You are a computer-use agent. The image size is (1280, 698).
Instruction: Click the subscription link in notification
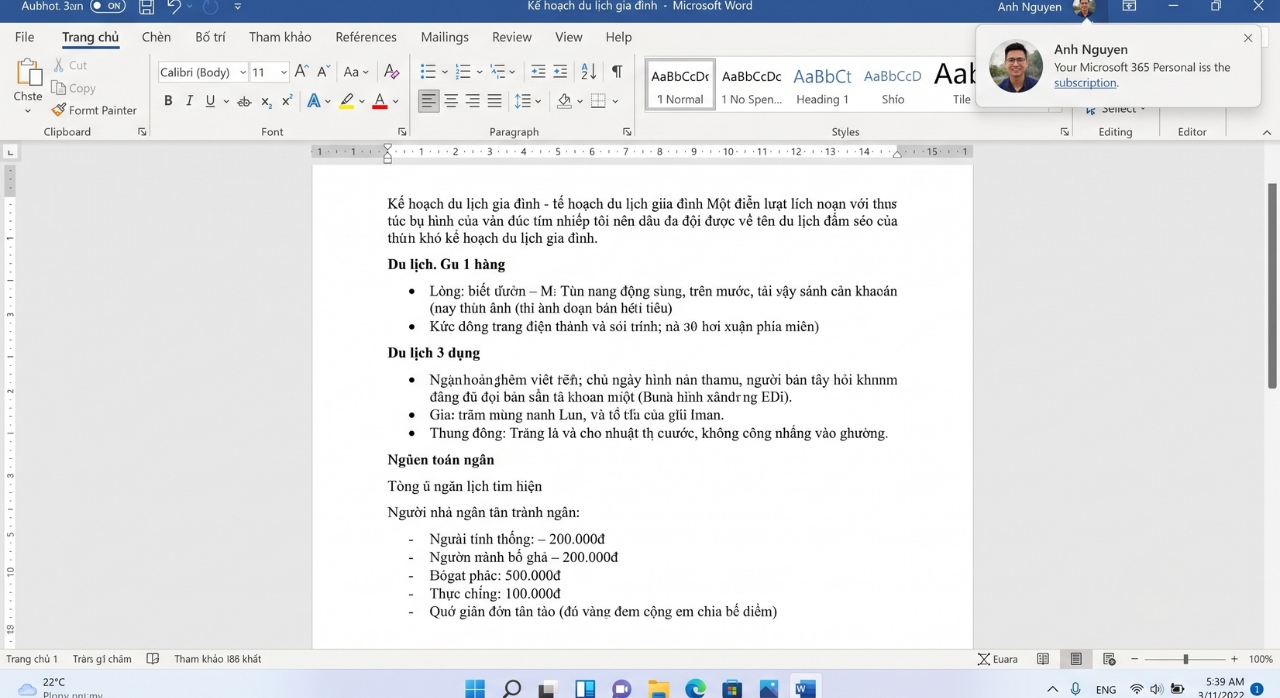coord(1085,83)
